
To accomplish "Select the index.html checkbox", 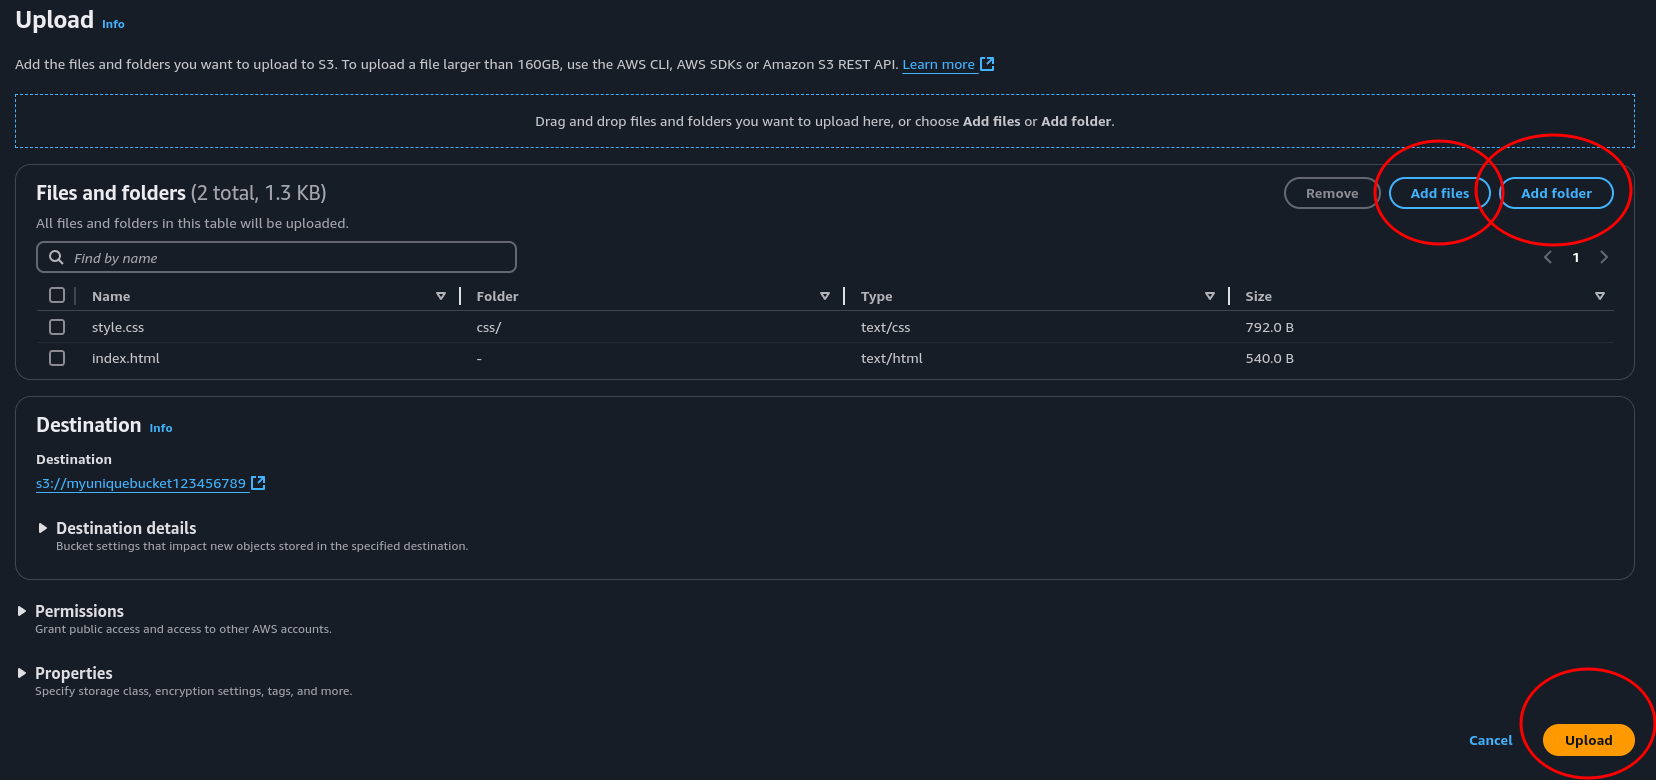I will coord(57,358).
